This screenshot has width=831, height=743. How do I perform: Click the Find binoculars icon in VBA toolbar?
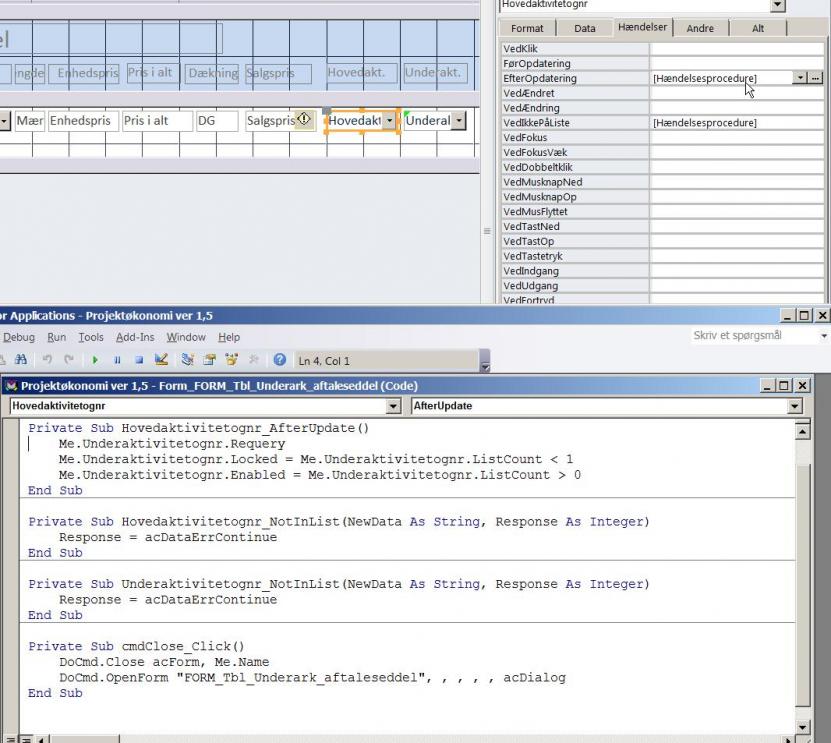point(20,360)
